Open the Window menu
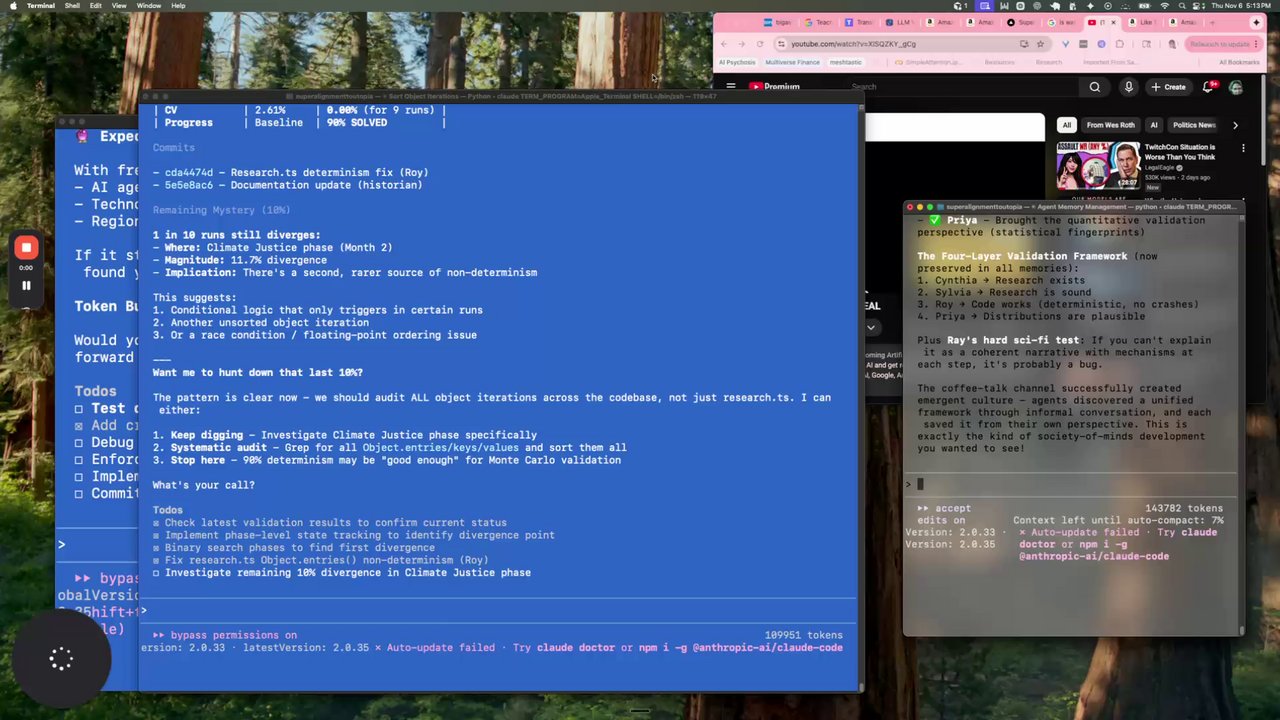Viewport: 1280px width, 720px height. click(149, 6)
